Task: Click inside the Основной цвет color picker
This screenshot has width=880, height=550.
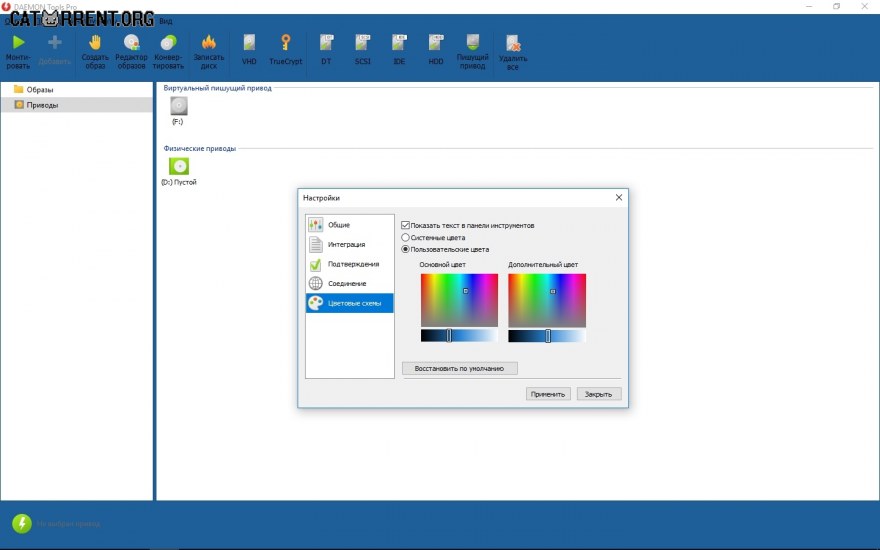Action: pyautogui.click(x=459, y=300)
